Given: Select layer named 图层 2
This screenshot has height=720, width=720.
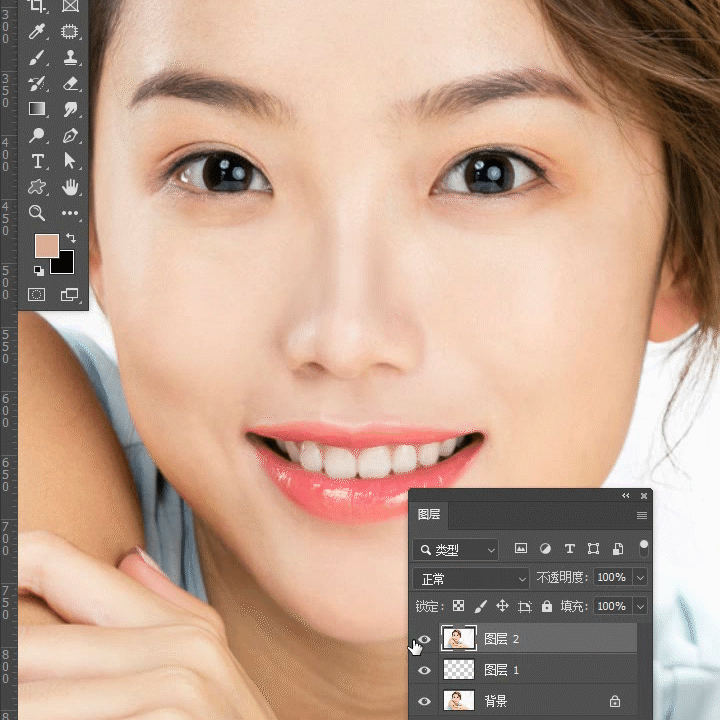Looking at the screenshot, I should [x=501, y=639].
